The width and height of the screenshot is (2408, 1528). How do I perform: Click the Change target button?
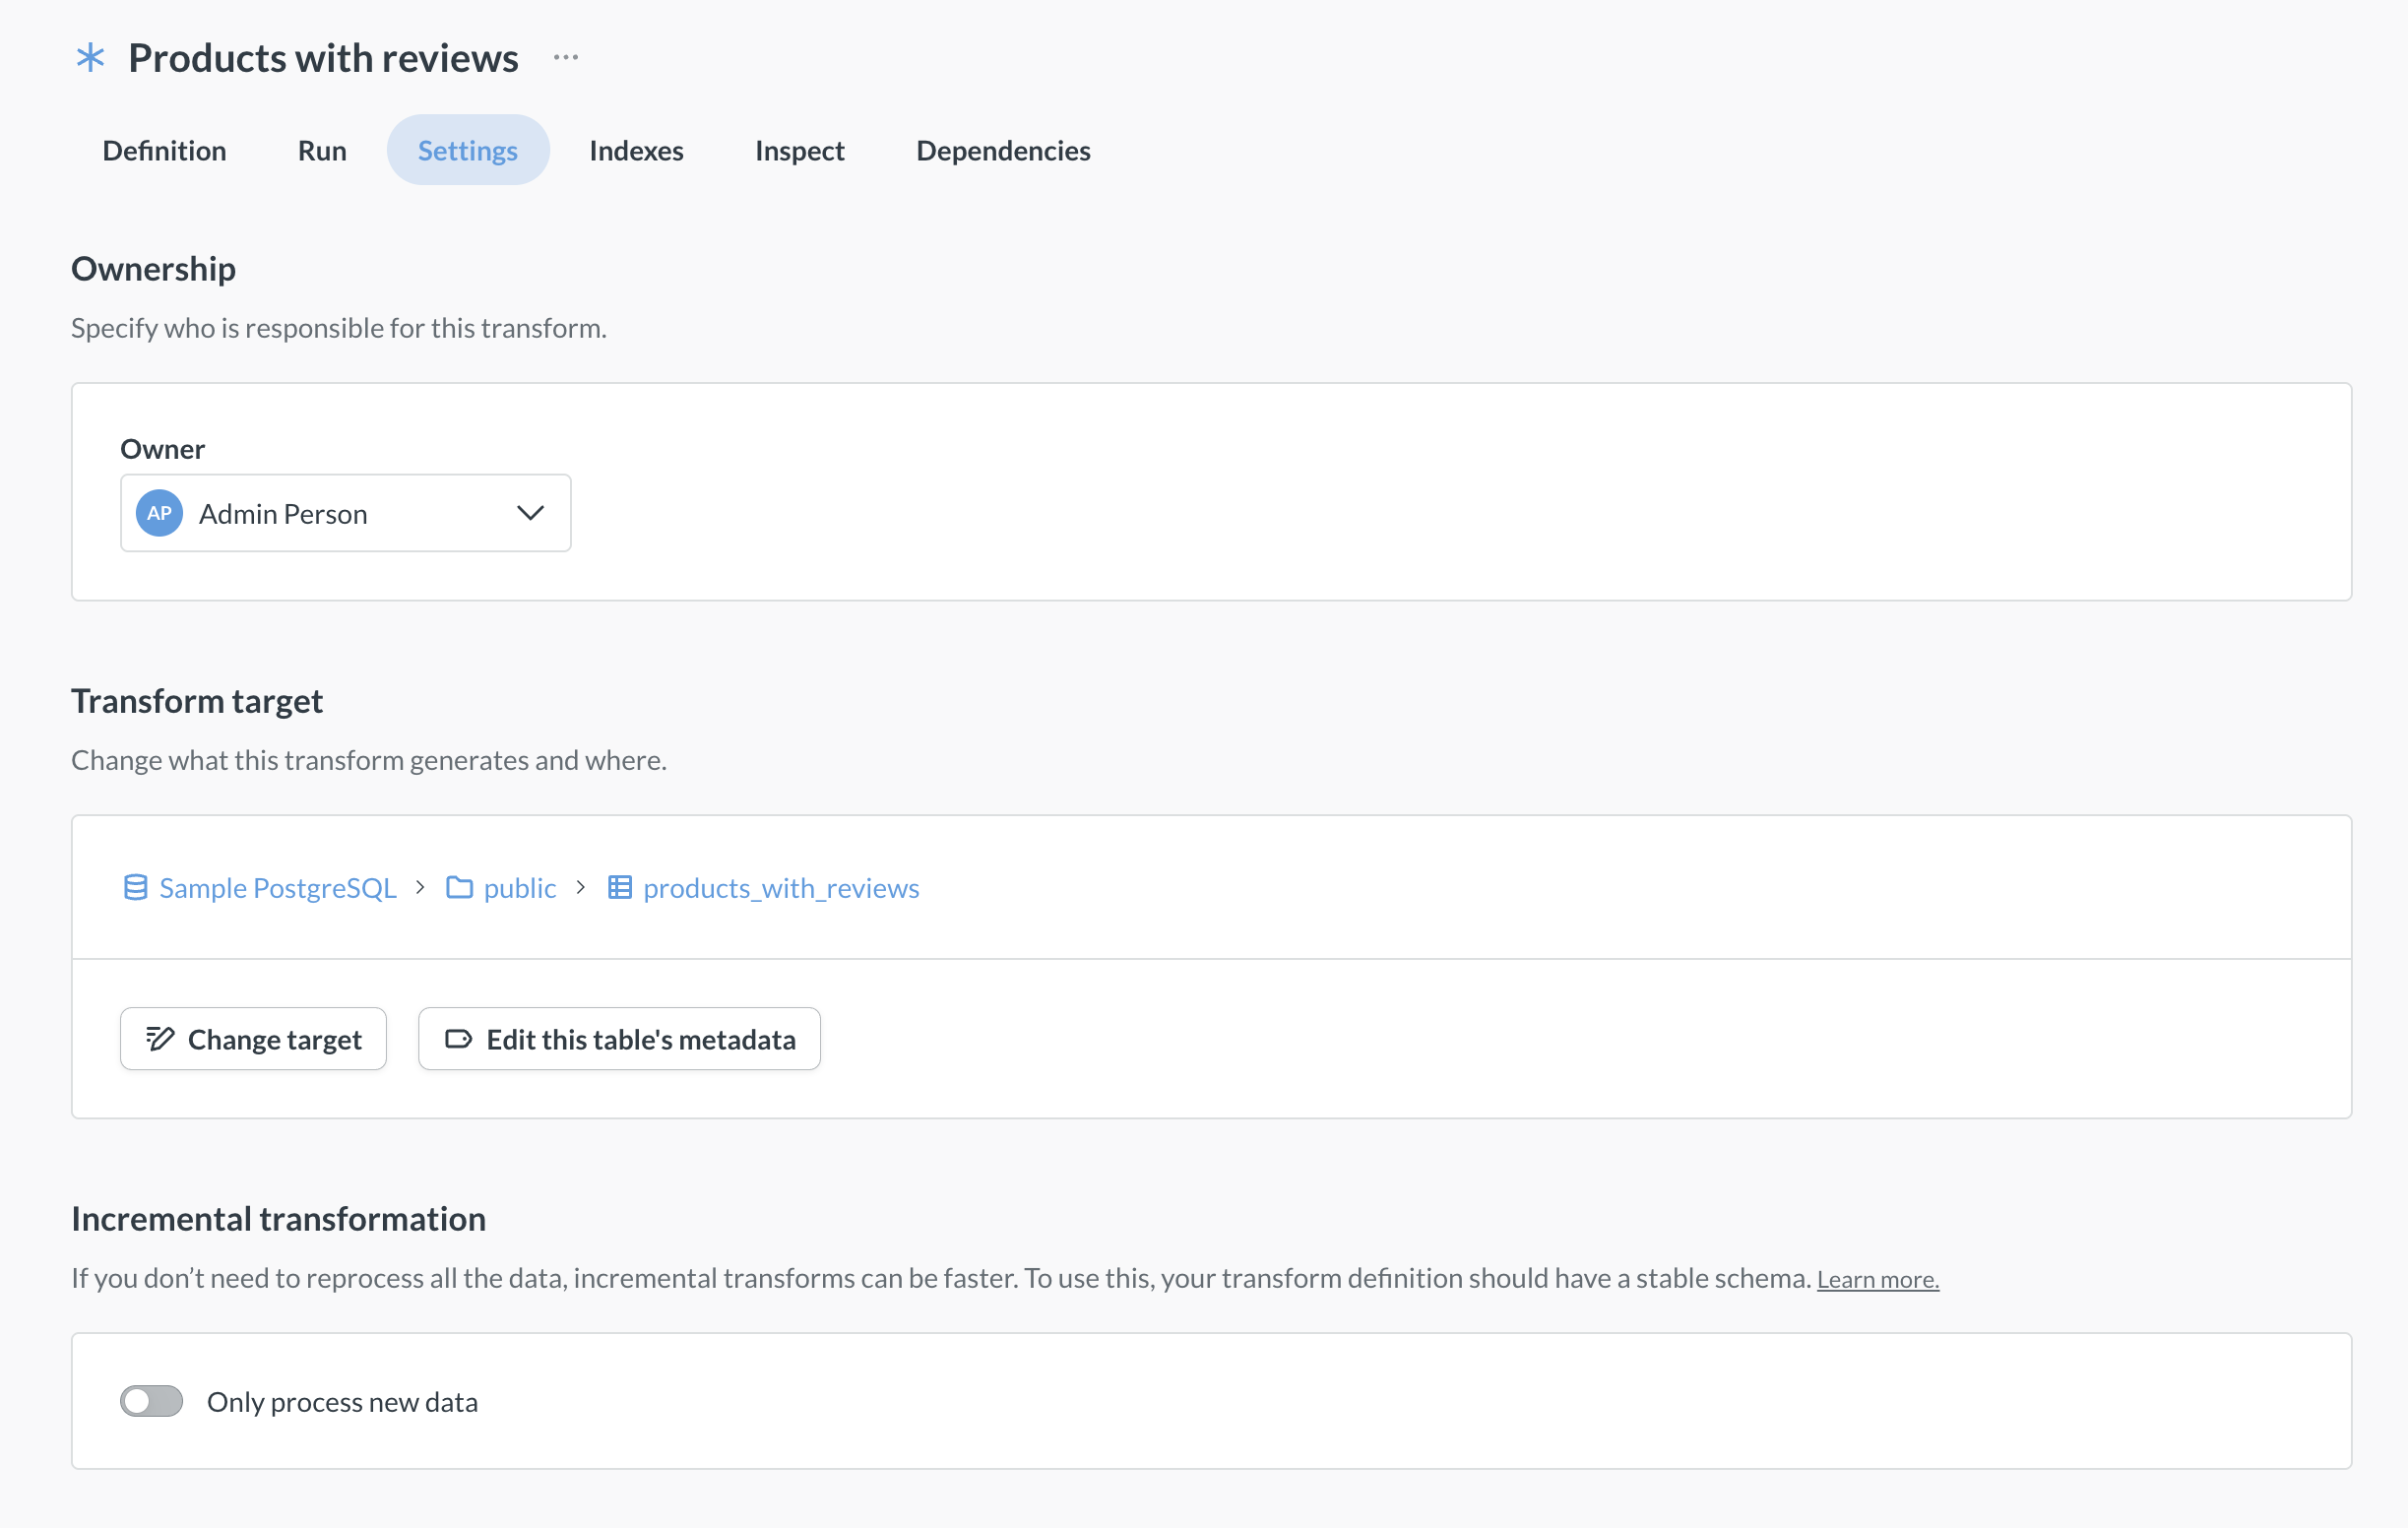253,1039
